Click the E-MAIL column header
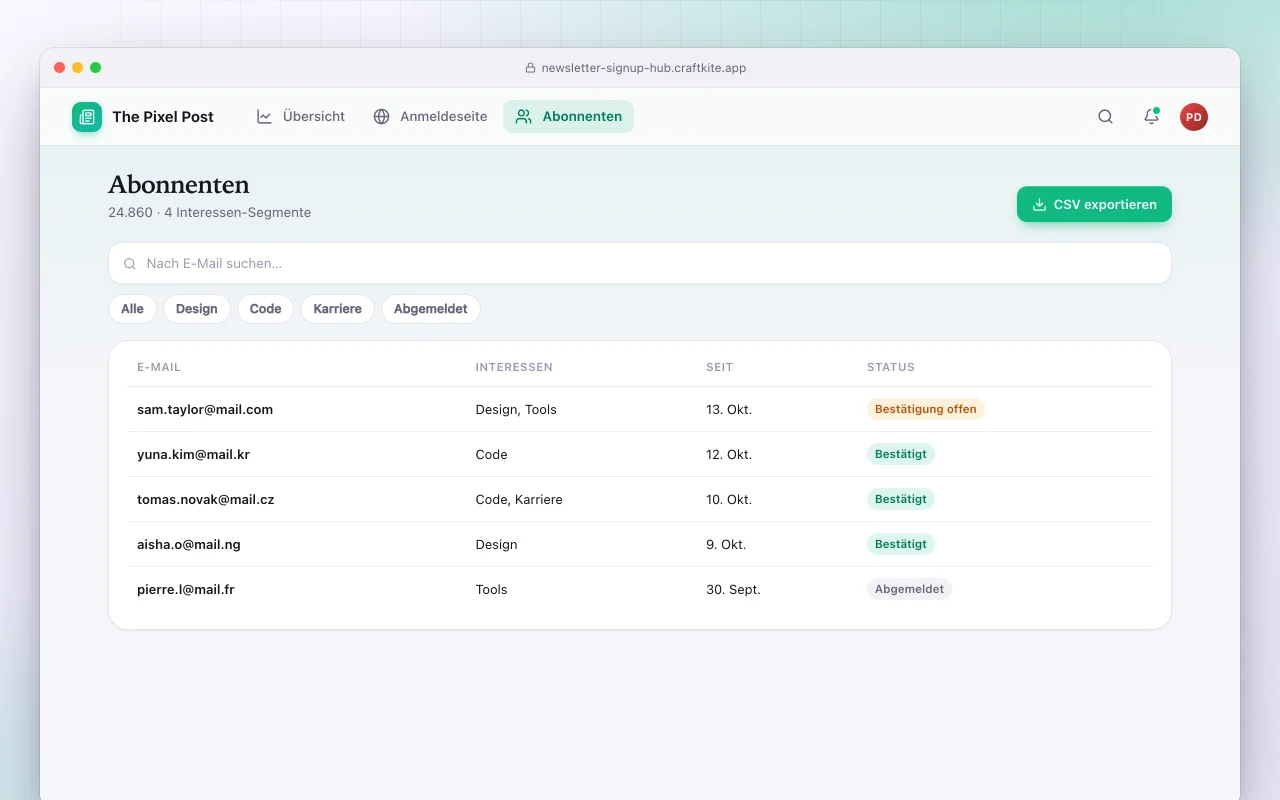 click(x=159, y=367)
